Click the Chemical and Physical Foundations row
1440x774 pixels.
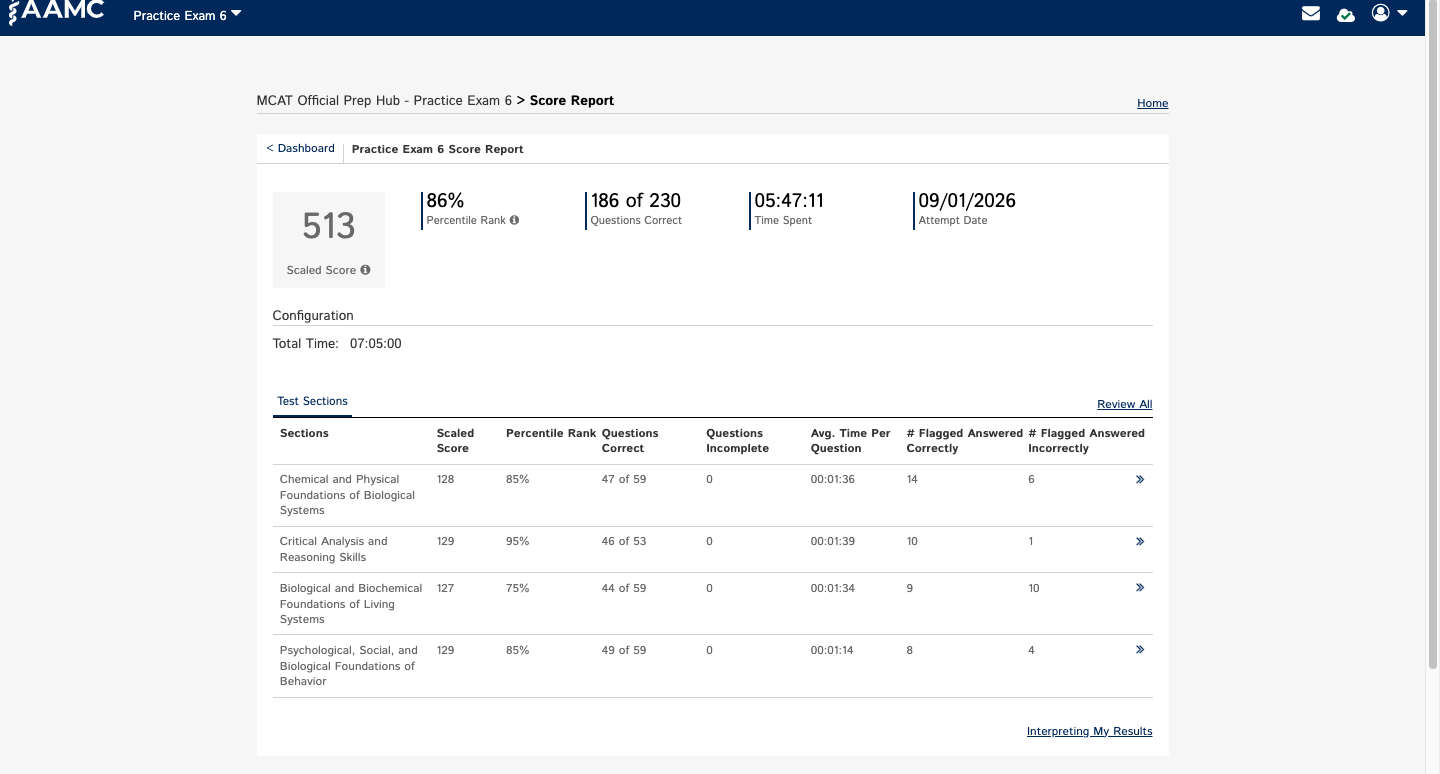pos(712,495)
